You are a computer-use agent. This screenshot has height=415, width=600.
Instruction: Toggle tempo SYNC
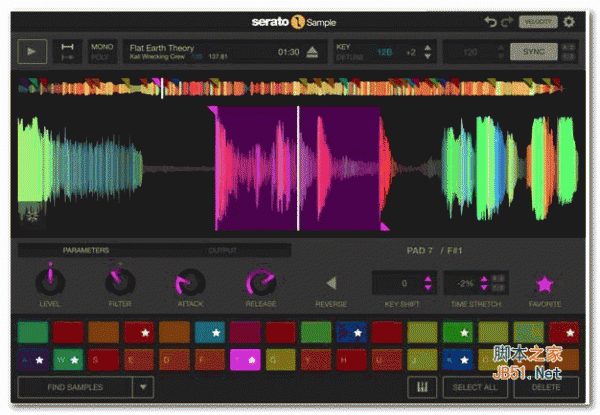tap(533, 52)
